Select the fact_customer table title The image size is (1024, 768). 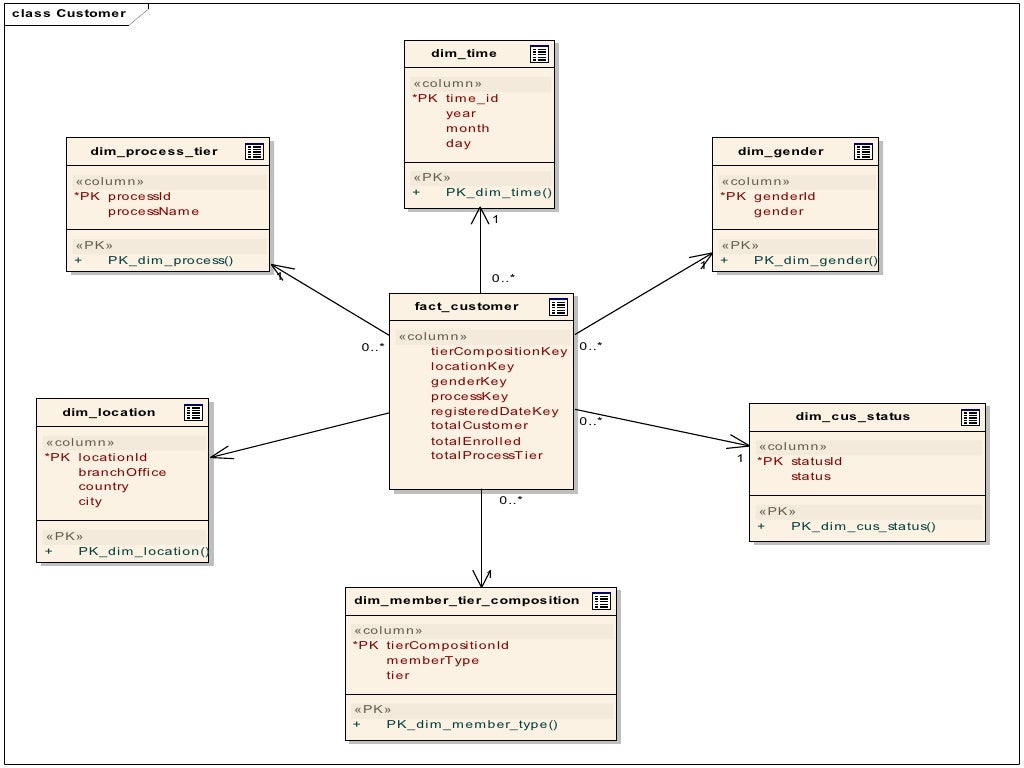466,306
